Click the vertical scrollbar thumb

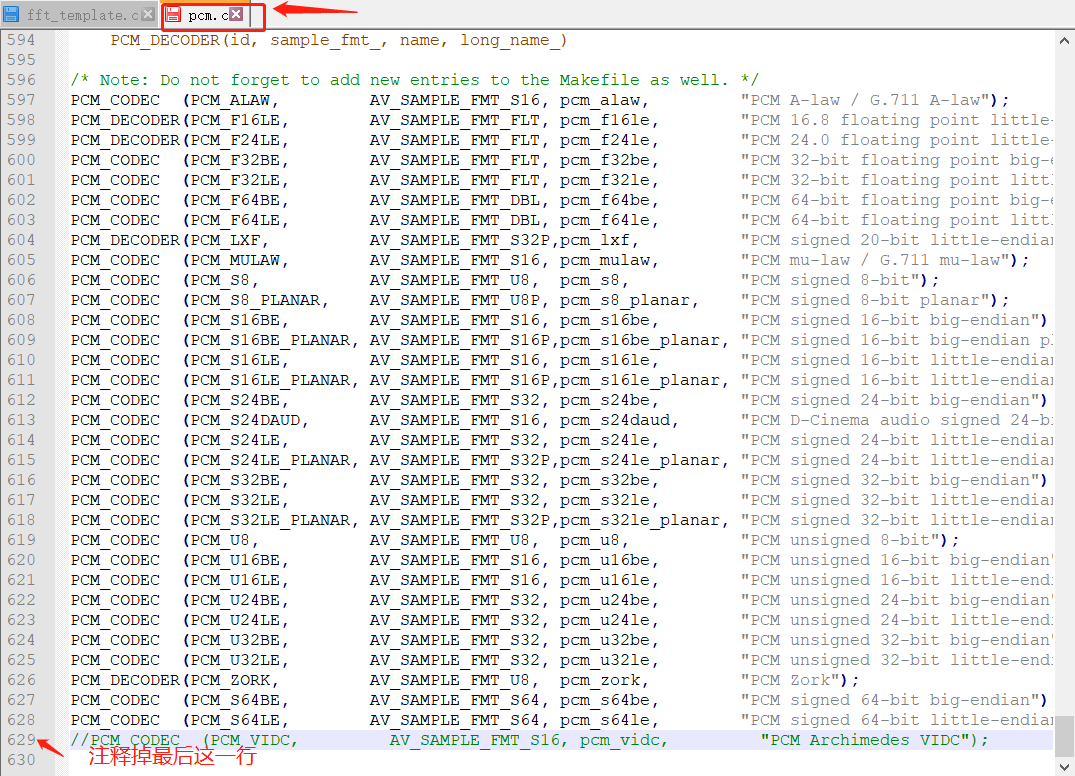(1064, 736)
